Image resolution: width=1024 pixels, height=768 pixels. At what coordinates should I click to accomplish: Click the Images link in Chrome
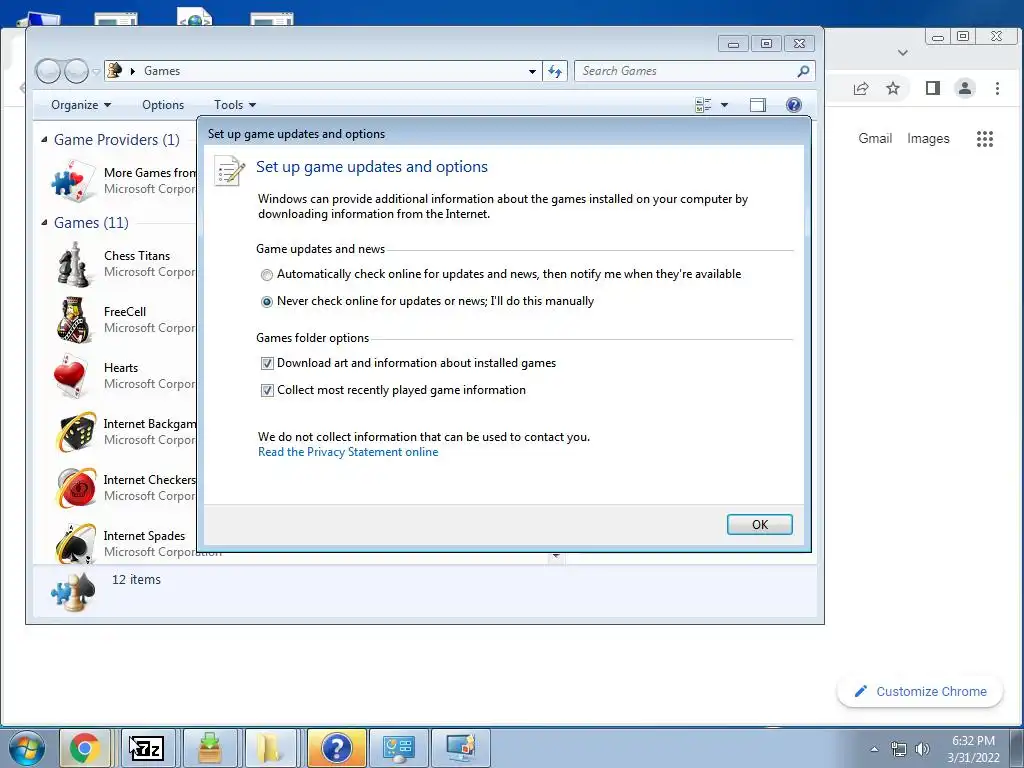coord(928,138)
